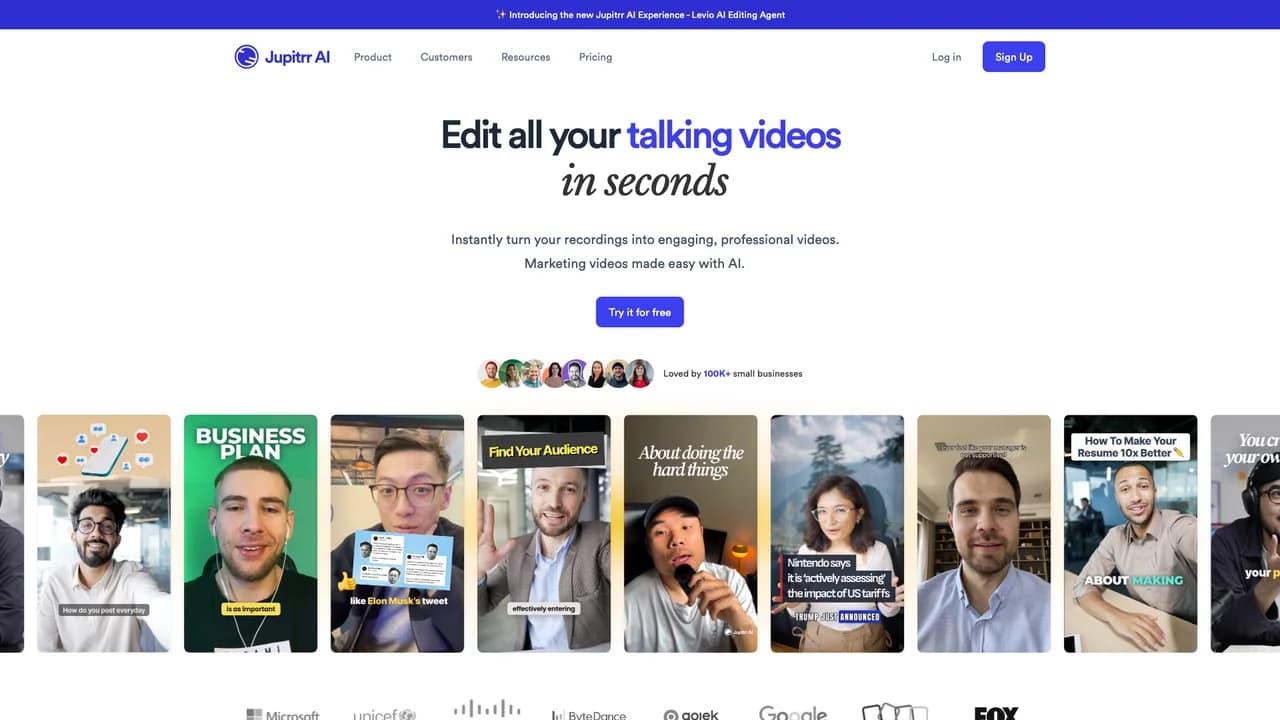Click the 'How do you post everyday' video thumbnail
Screen dimensions: 1280x720
(x=104, y=534)
